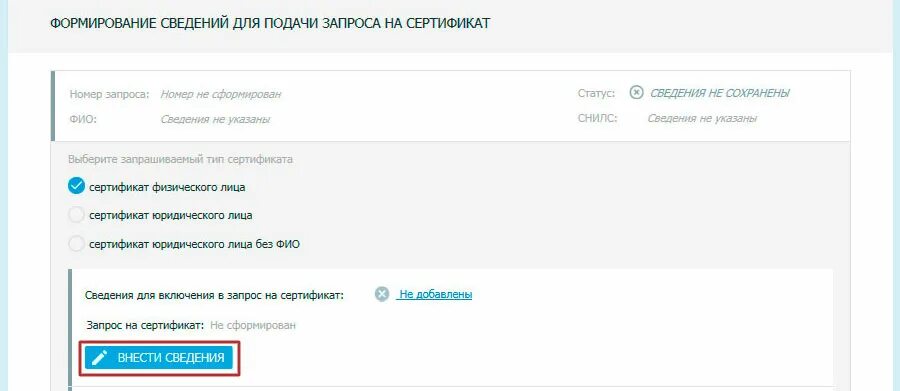
Task: Click the Не сформирован request status
Action: 253,325
